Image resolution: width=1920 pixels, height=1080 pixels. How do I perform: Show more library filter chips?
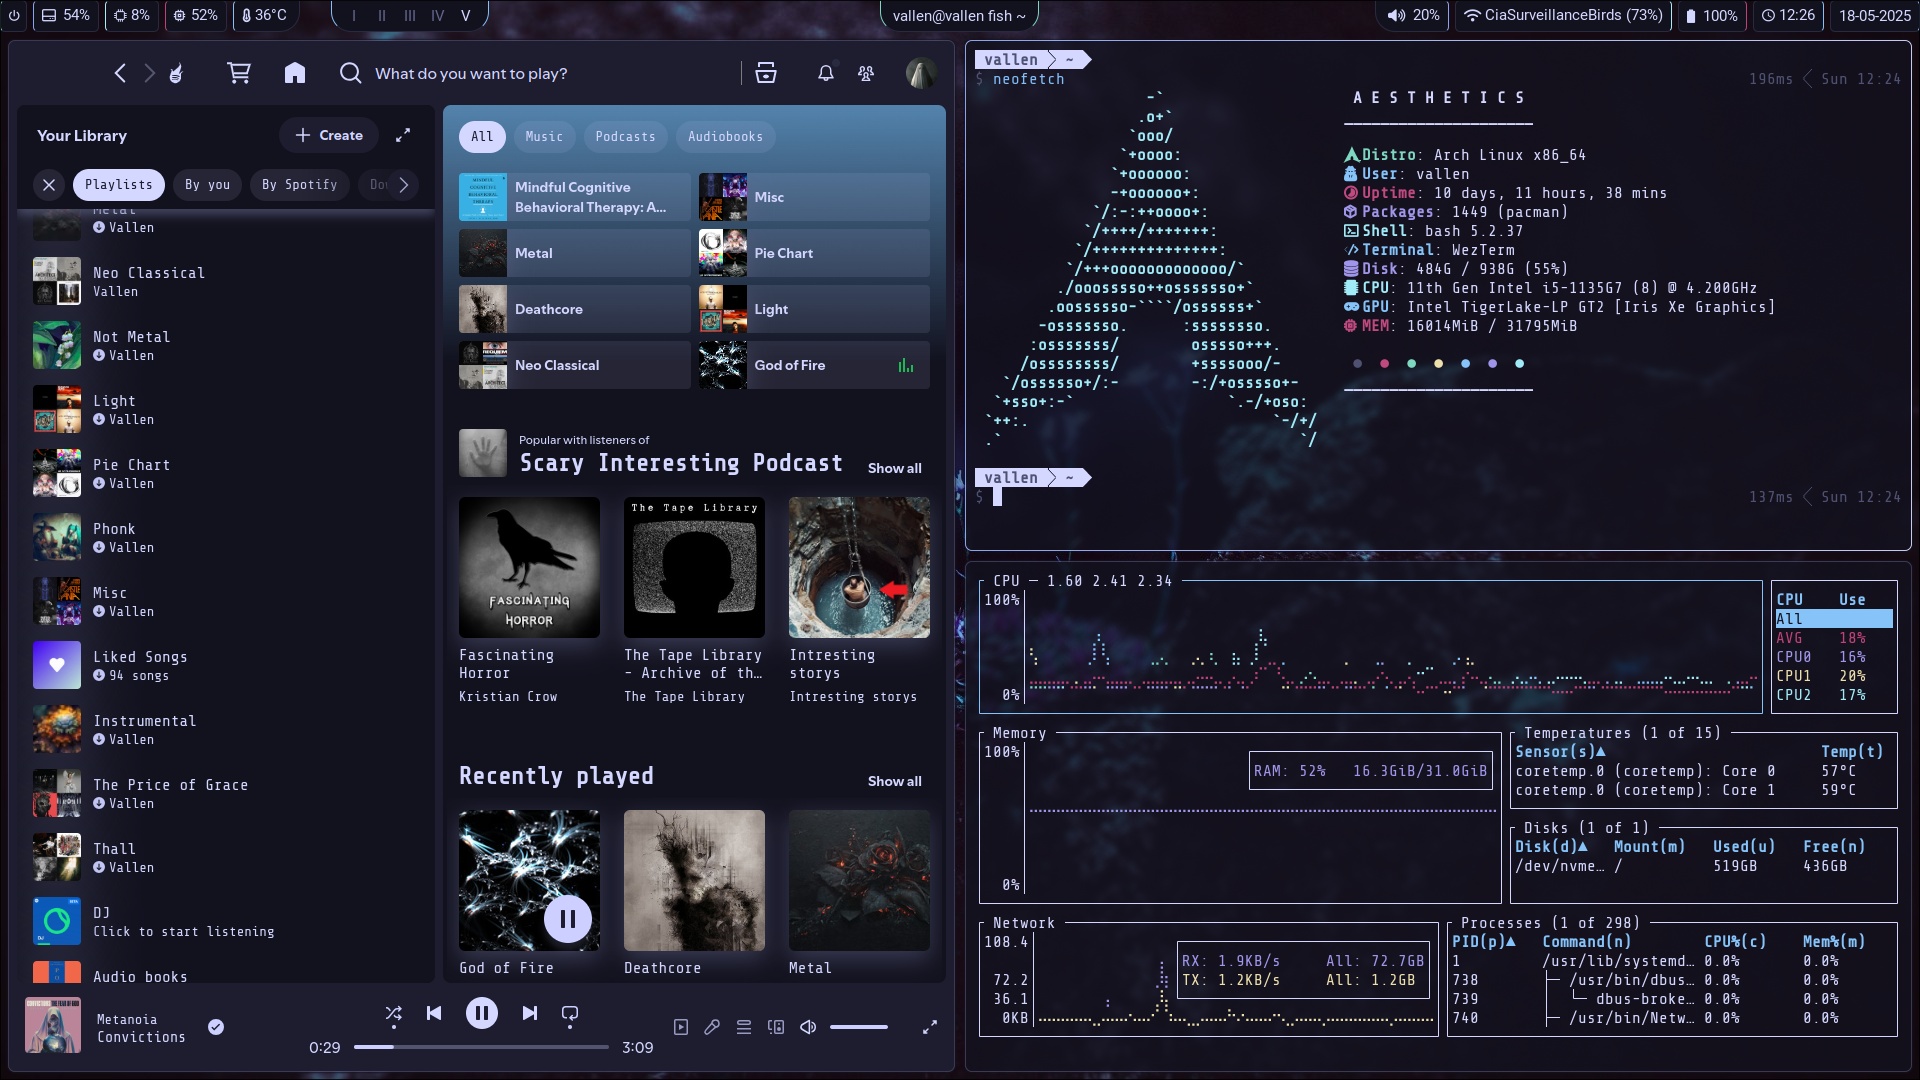click(404, 184)
